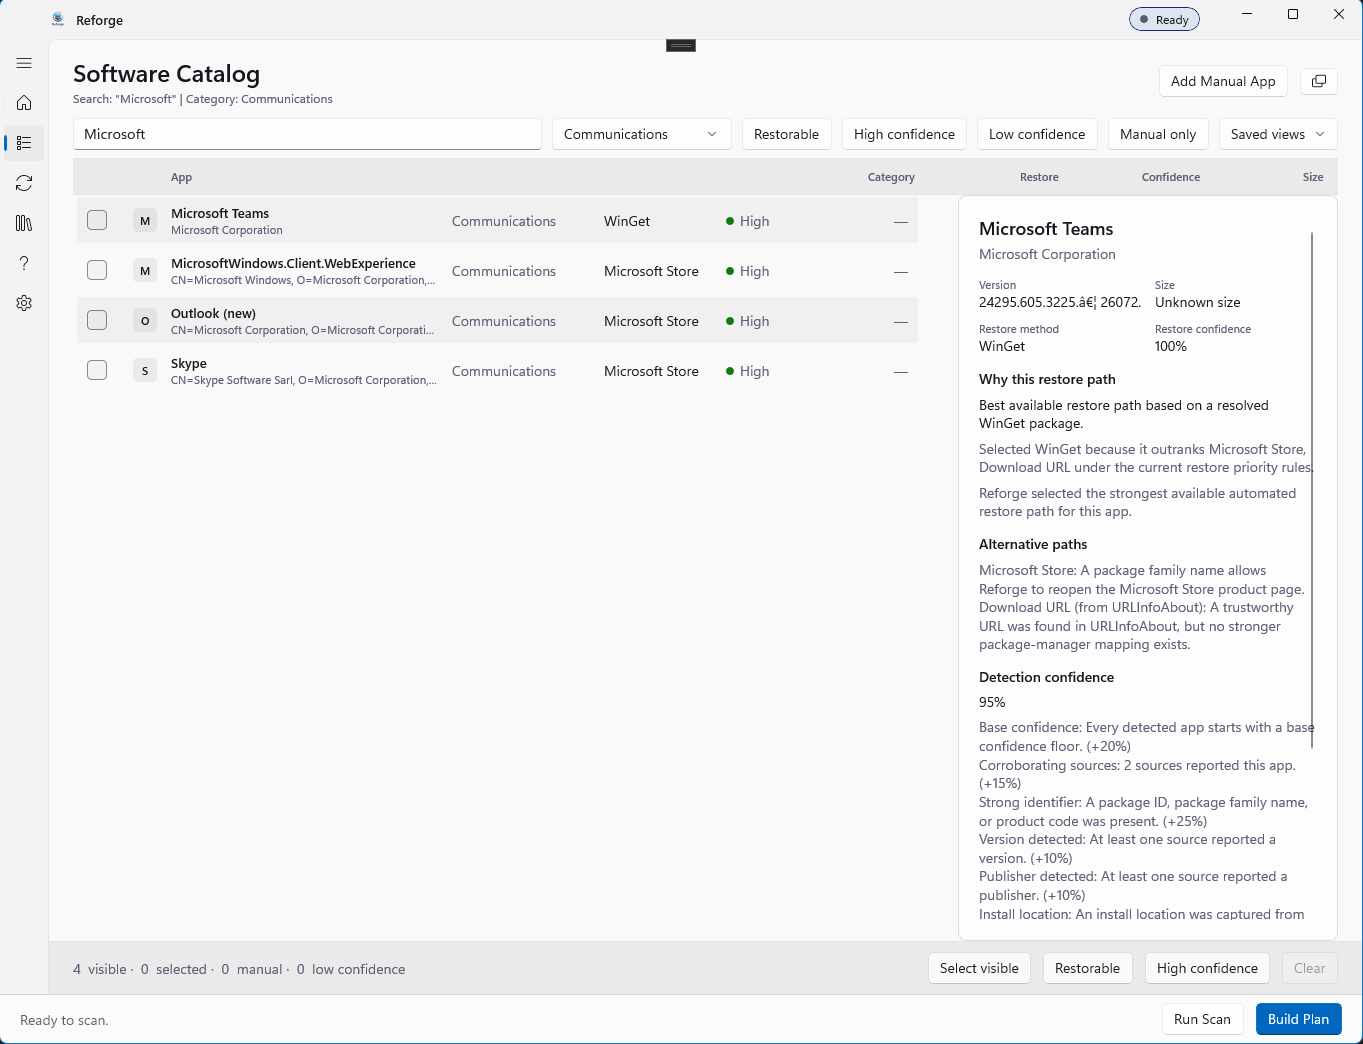Open the Help question mark icon
Image resolution: width=1363 pixels, height=1044 pixels.
(24, 263)
